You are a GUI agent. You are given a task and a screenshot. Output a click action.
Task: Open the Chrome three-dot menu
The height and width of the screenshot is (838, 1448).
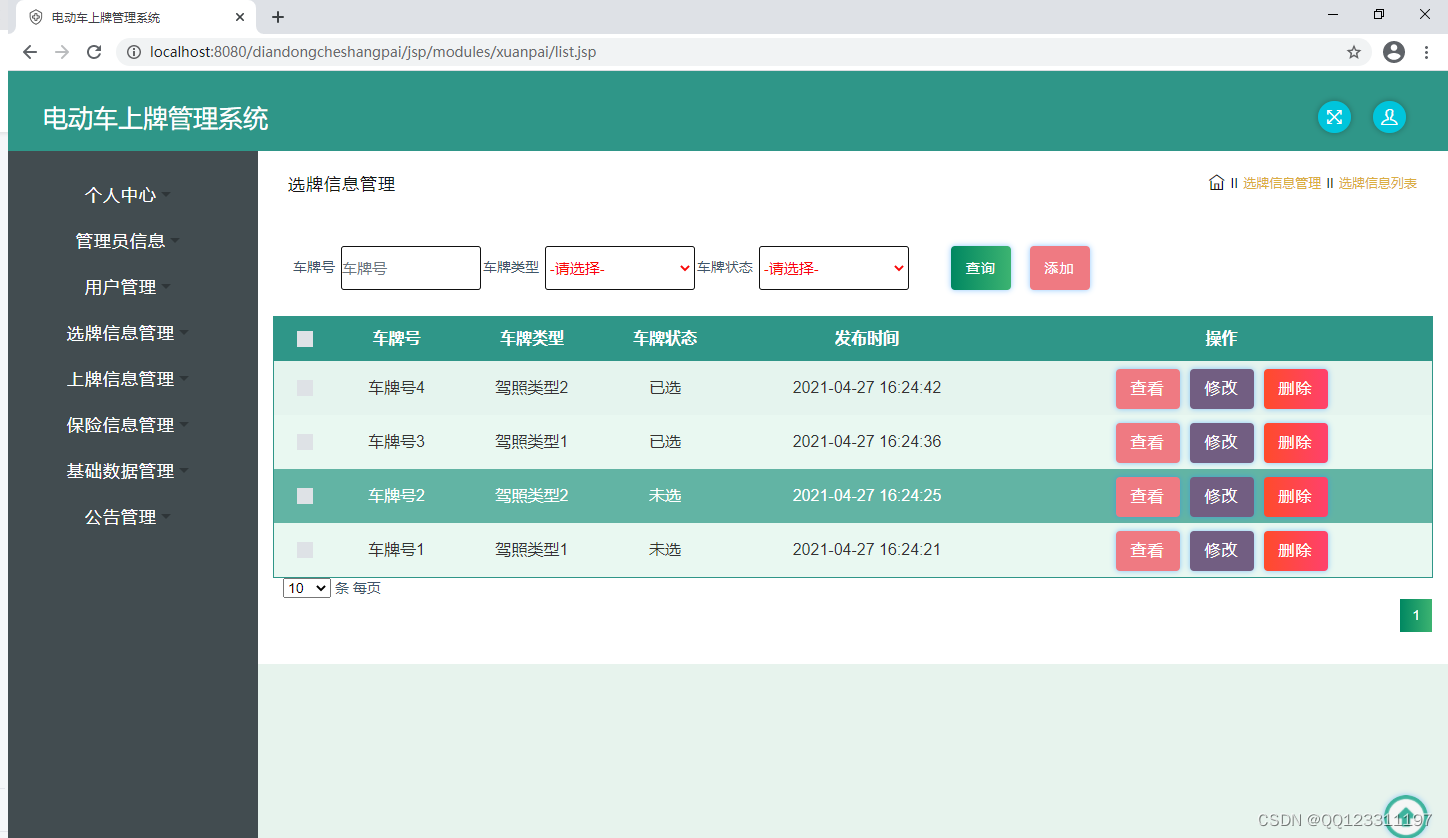click(1426, 52)
